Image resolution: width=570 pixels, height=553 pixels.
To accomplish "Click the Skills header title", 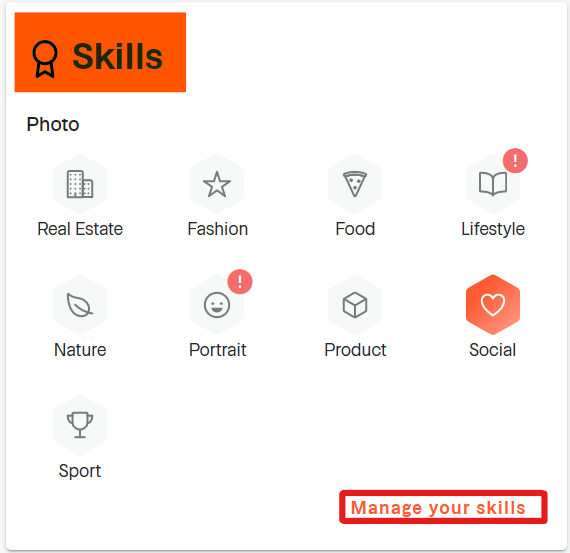I will click(x=117, y=56).
